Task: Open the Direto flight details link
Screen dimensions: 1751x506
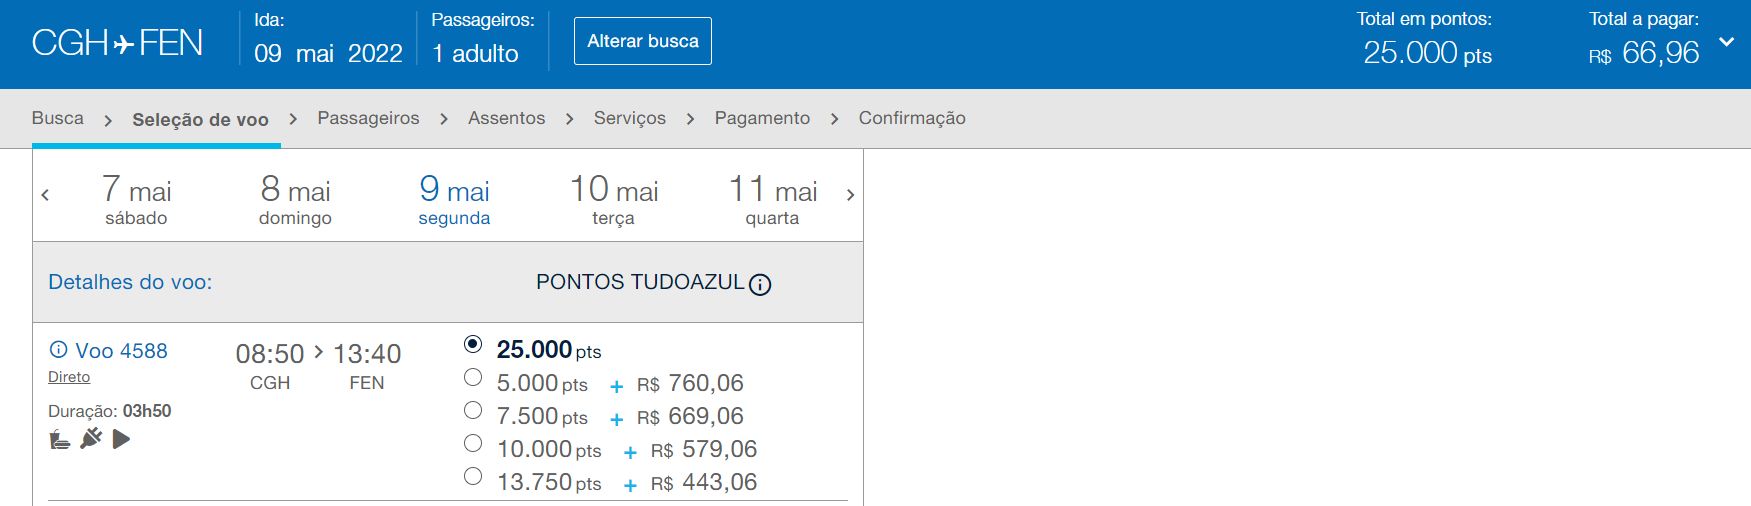Action: (69, 377)
